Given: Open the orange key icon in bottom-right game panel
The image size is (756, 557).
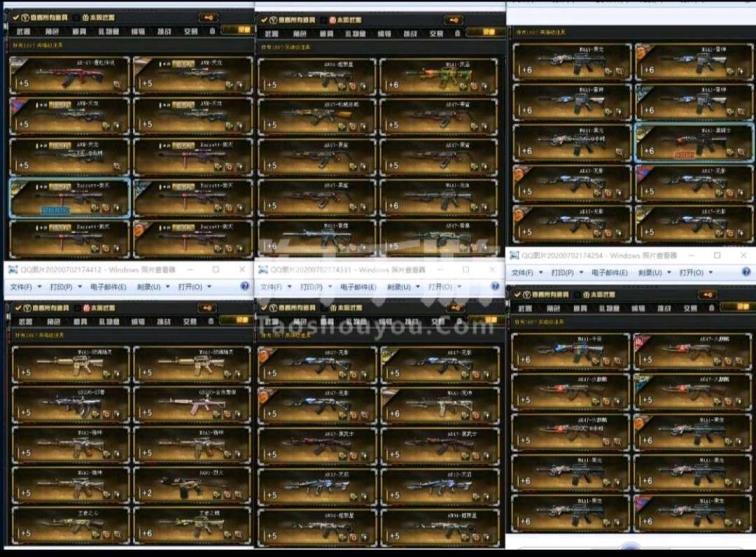Looking at the screenshot, I should click(x=707, y=295).
